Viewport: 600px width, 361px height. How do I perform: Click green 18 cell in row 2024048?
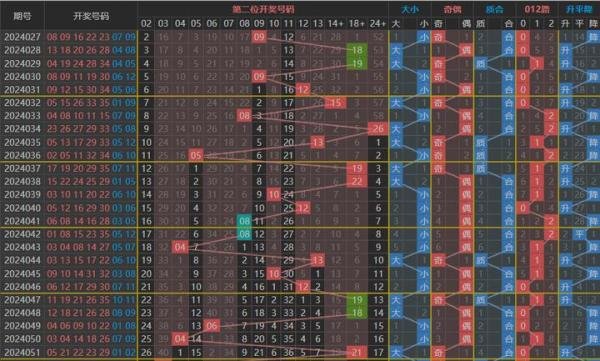point(357,313)
